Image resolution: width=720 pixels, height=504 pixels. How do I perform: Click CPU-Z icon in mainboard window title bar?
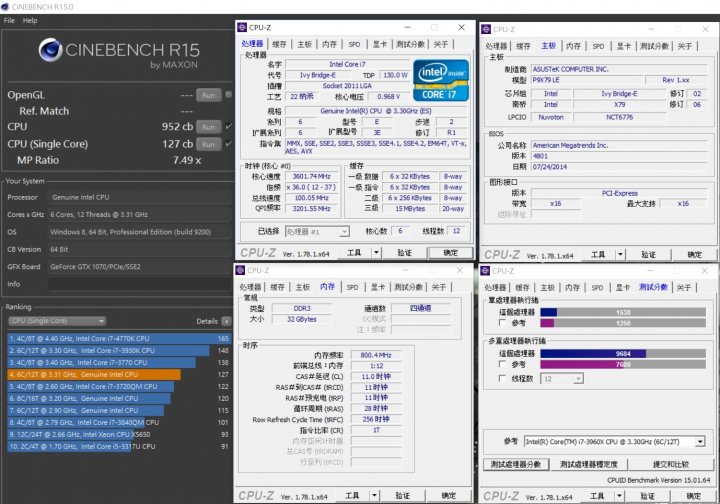point(486,29)
